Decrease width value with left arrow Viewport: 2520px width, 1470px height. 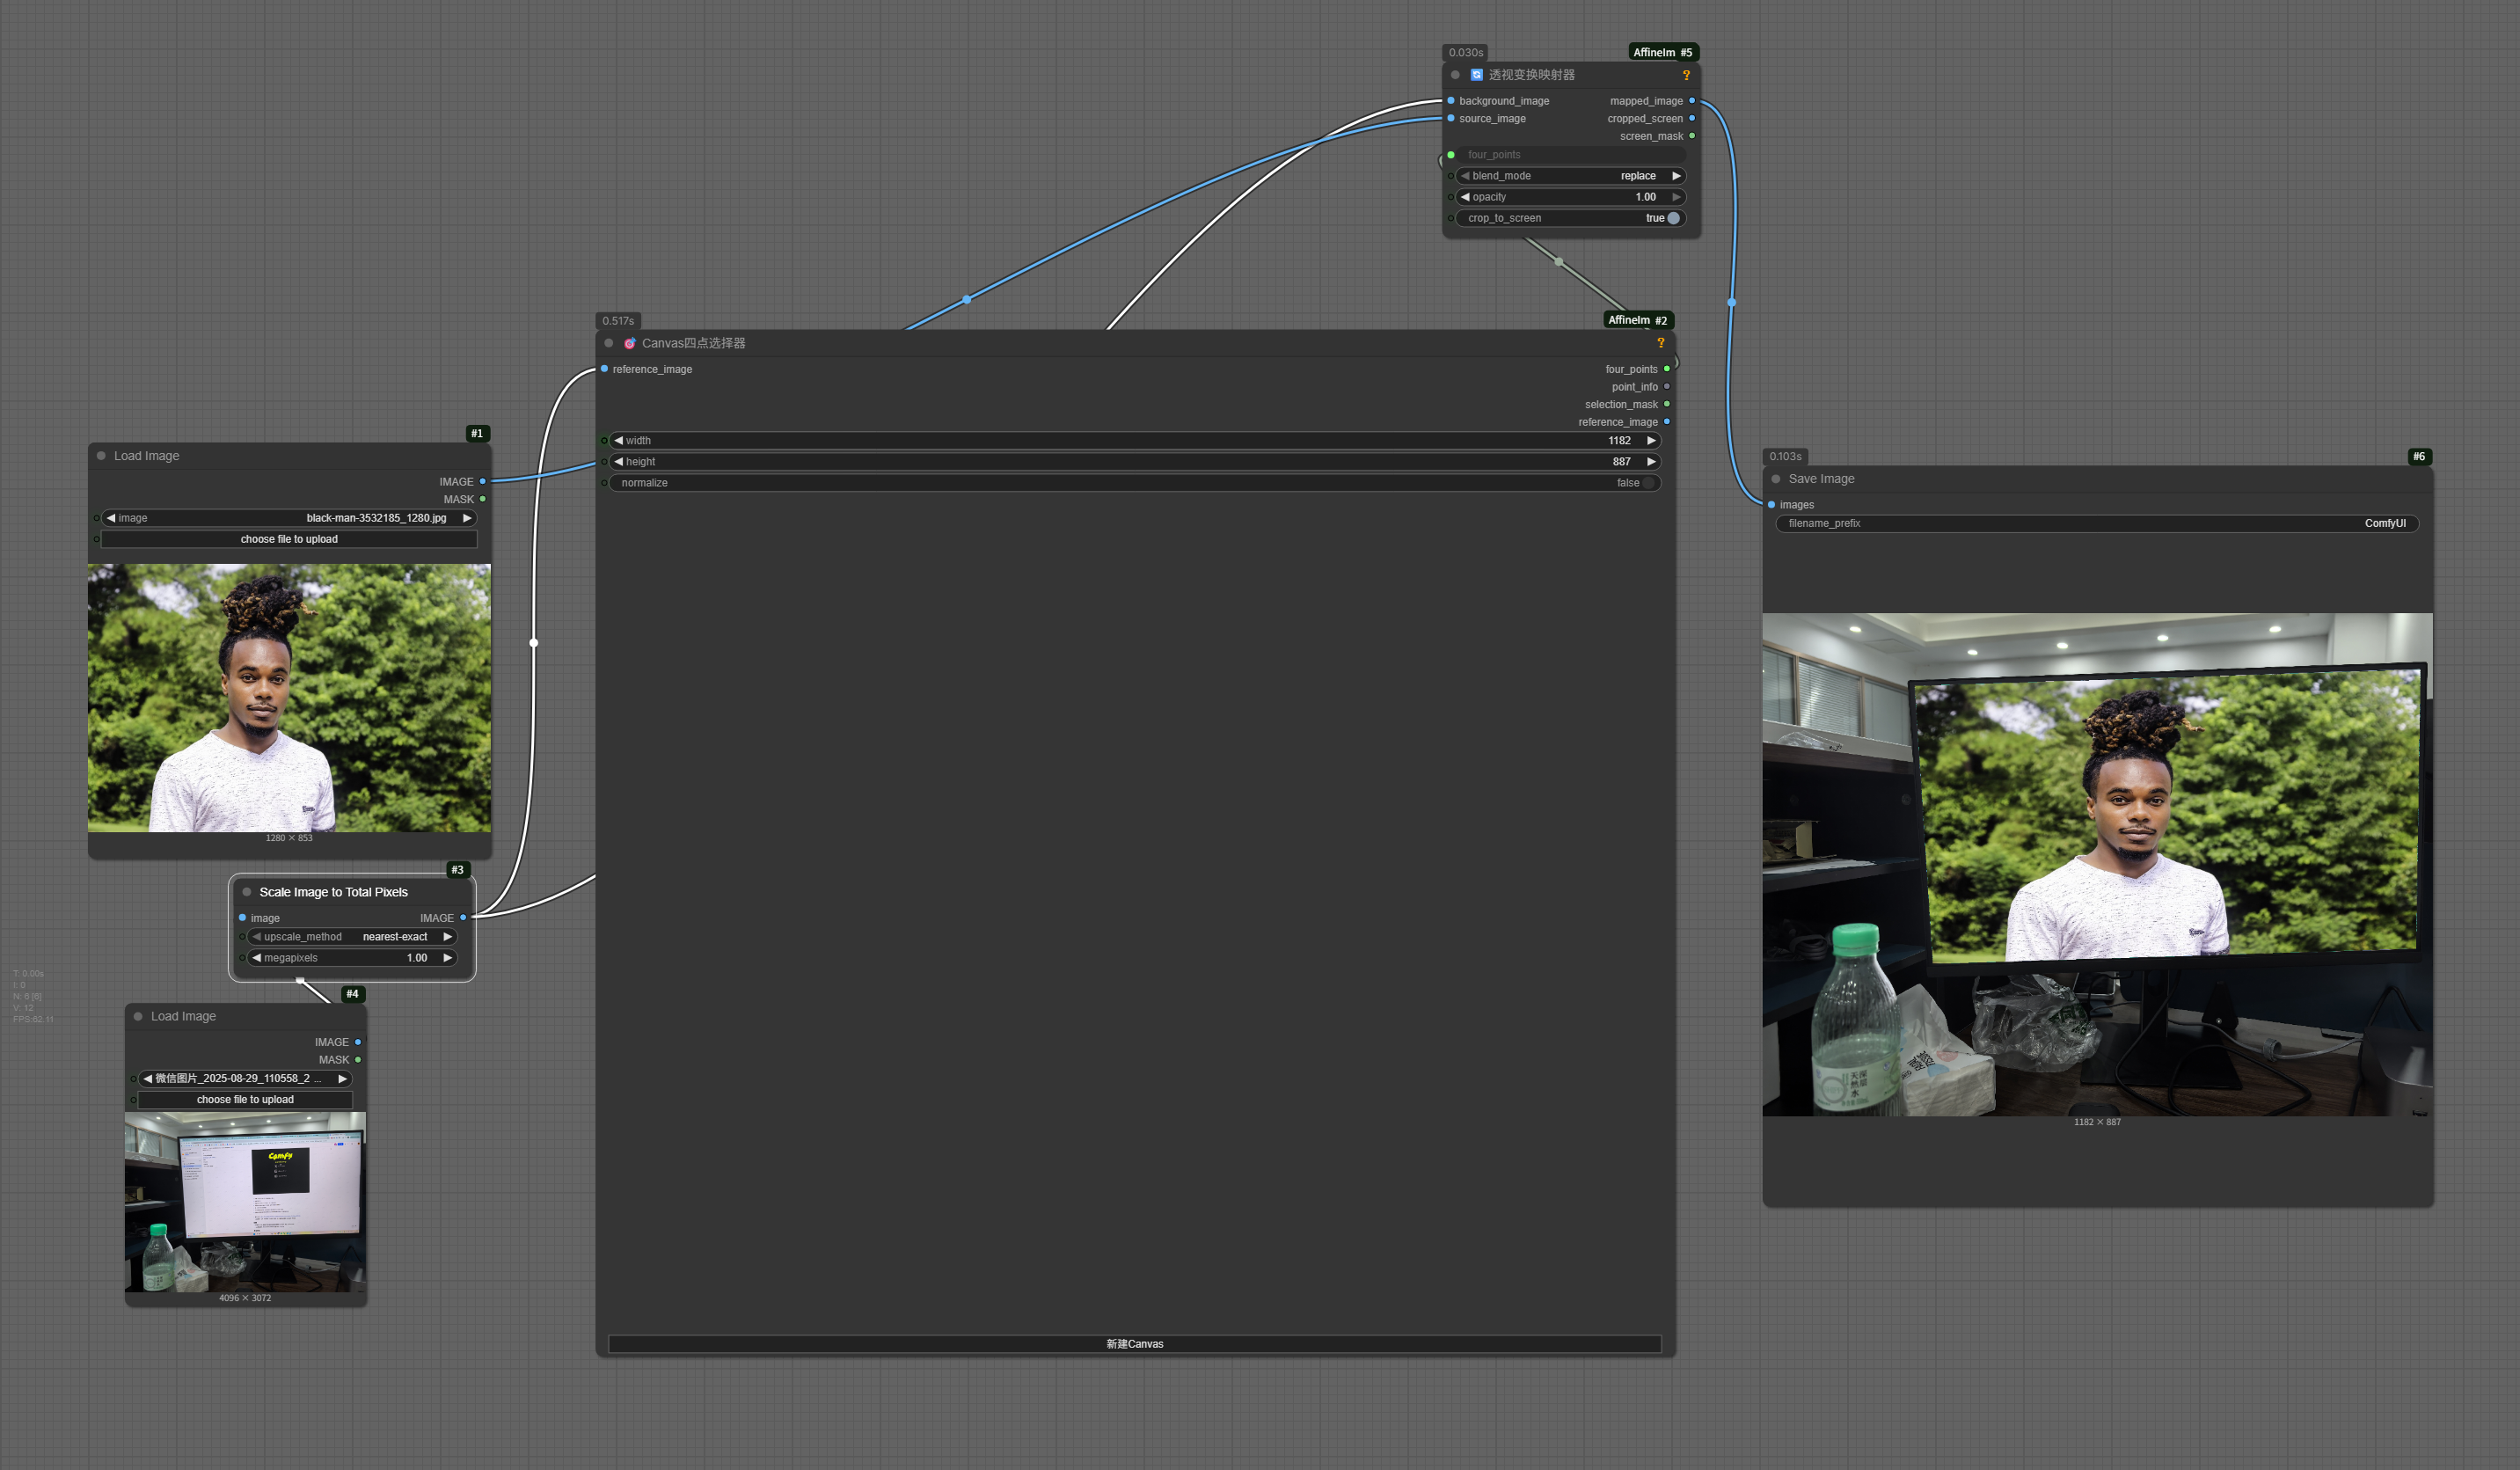pyautogui.click(x=618, y=441)
